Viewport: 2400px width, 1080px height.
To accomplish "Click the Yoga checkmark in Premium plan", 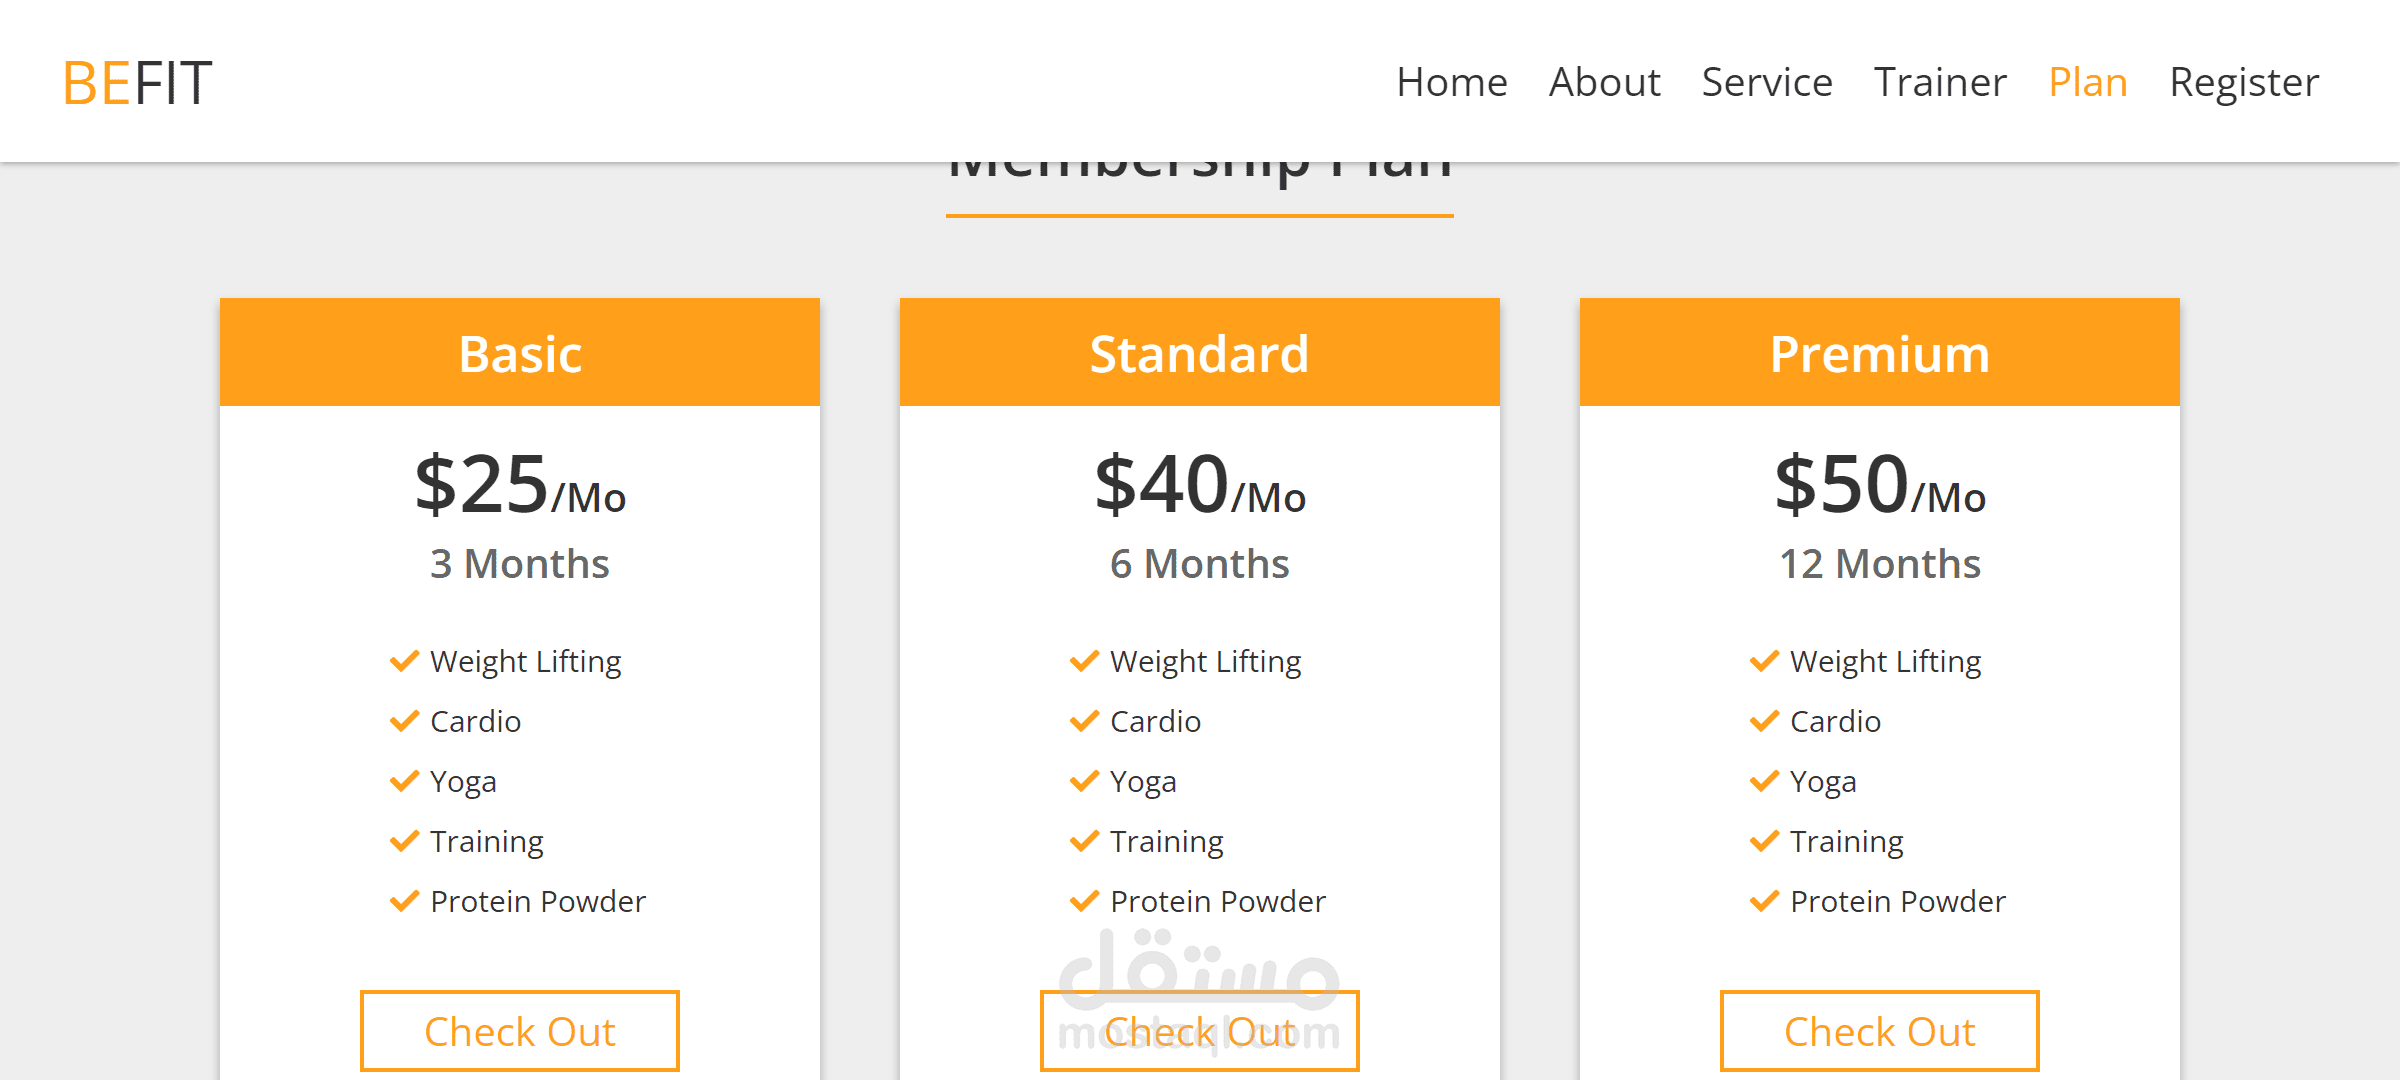I will (x=1764, y=781).
